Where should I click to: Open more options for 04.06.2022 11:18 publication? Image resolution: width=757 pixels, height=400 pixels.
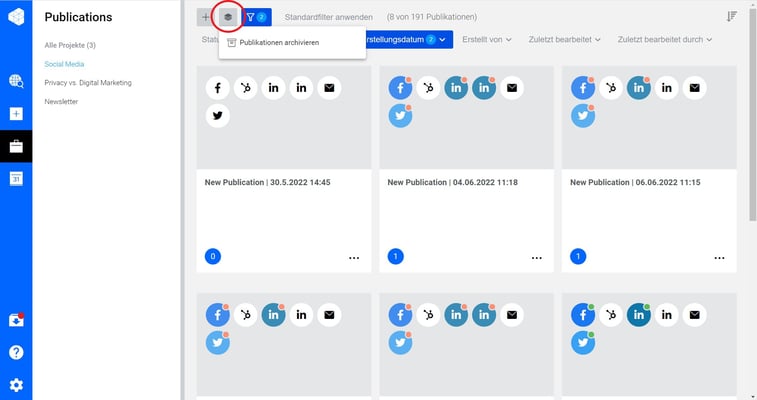[536, 258]
